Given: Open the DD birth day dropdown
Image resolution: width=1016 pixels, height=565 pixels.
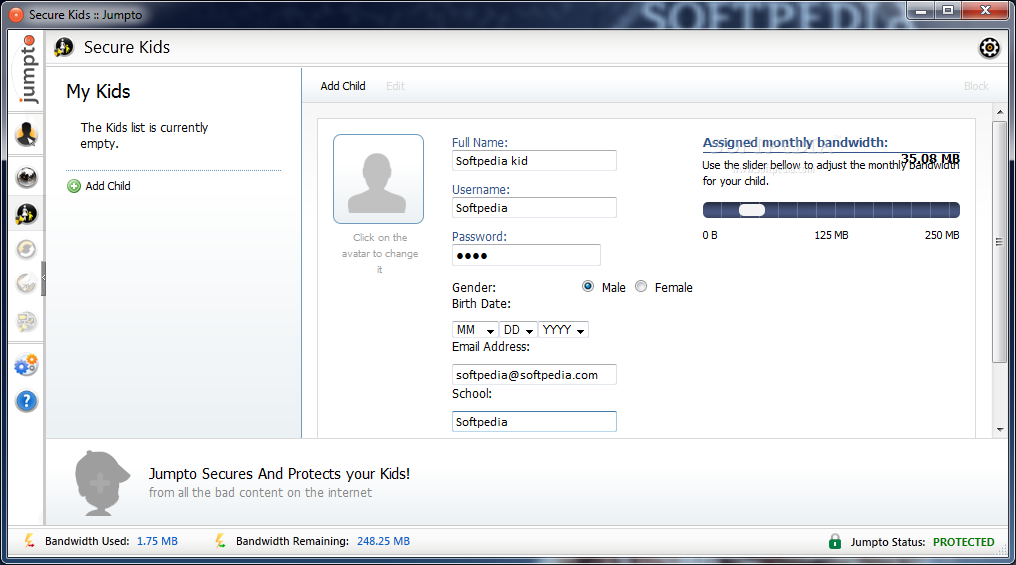Looking at the screenshot, I should coord(518,330).
